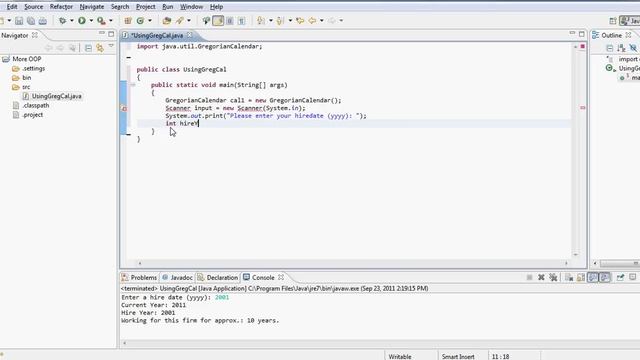Image resolution: width=640 pixels, height=360 pixels.
Task: Open UsingGregCal.java in the Navigator tree
Action: point(52,96)
